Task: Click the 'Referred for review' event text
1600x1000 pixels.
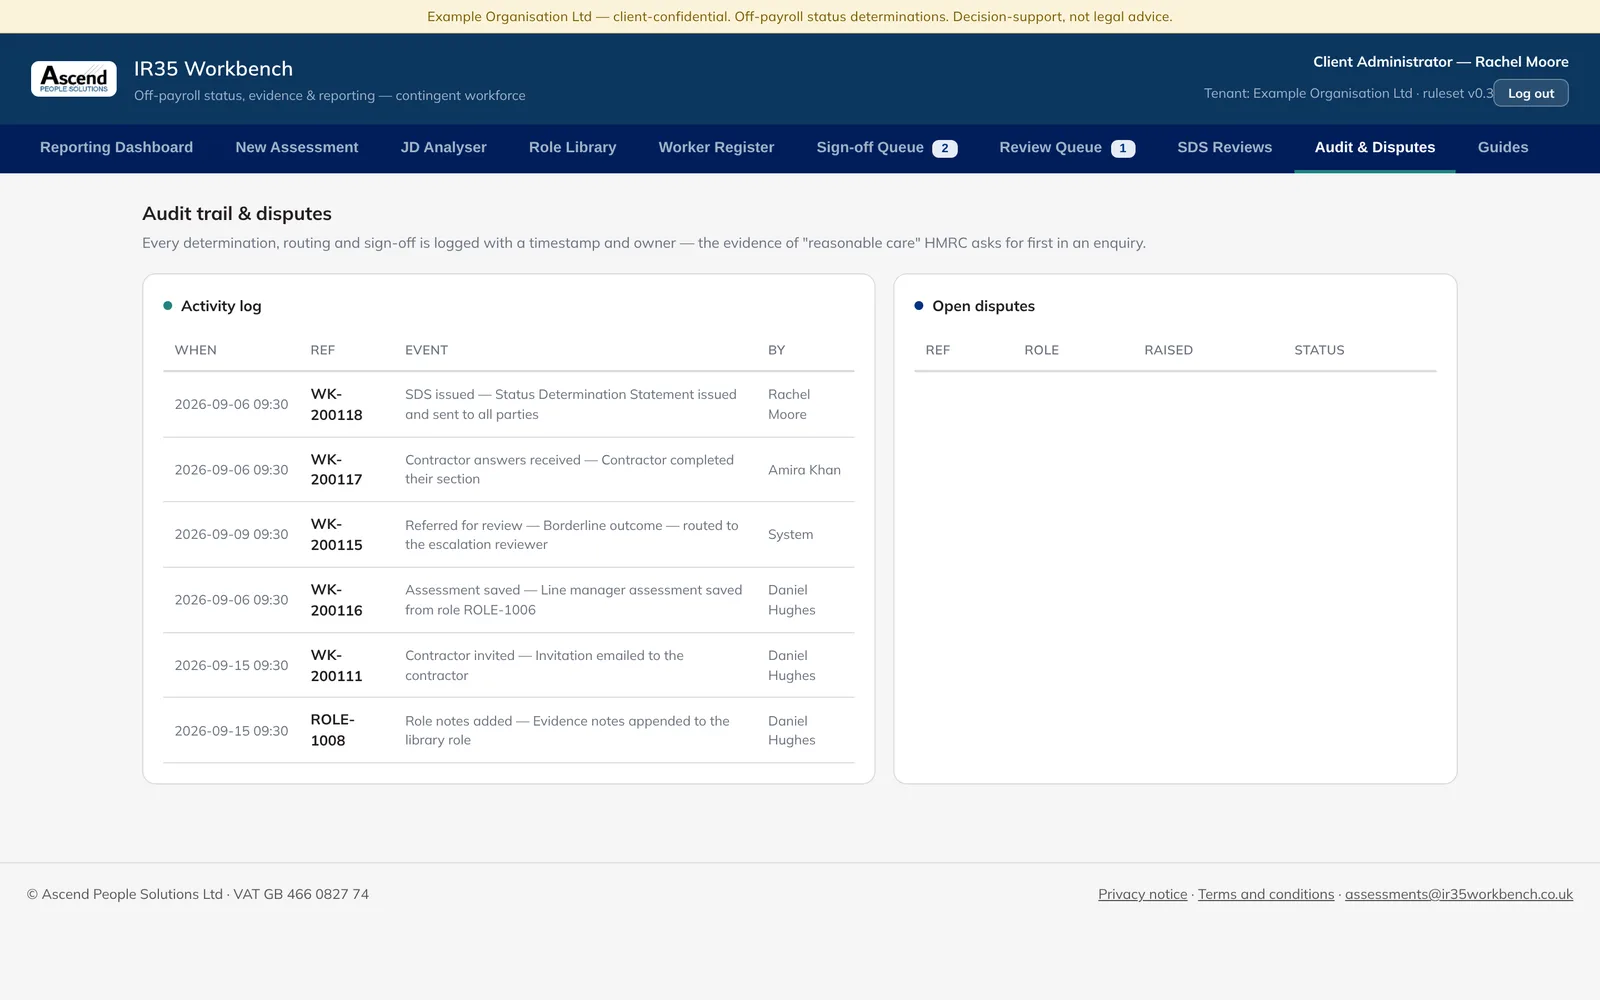Action: tap(572, 535)
